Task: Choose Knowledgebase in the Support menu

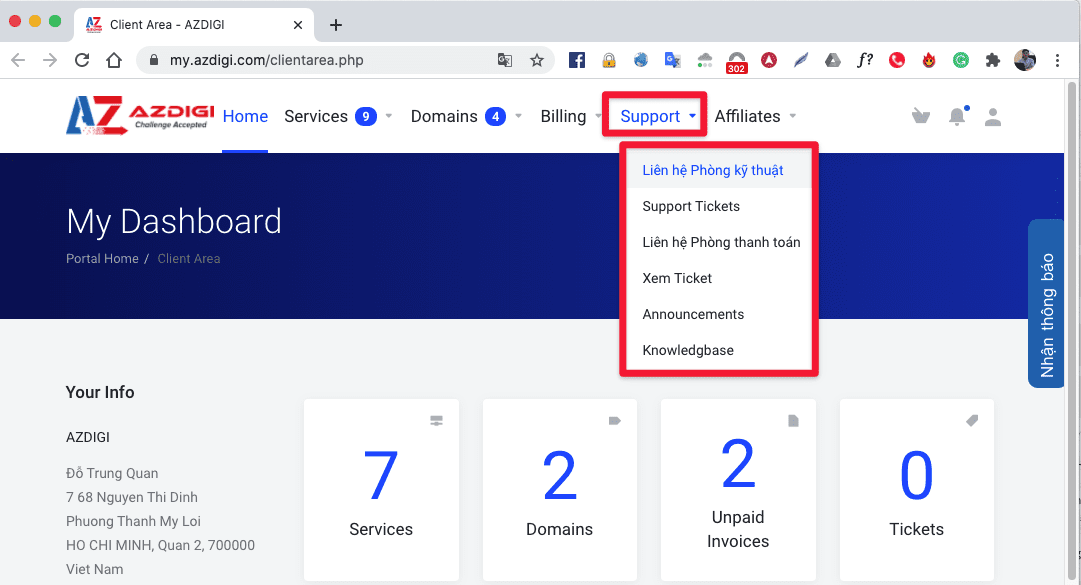Action: tap(688, 350)
